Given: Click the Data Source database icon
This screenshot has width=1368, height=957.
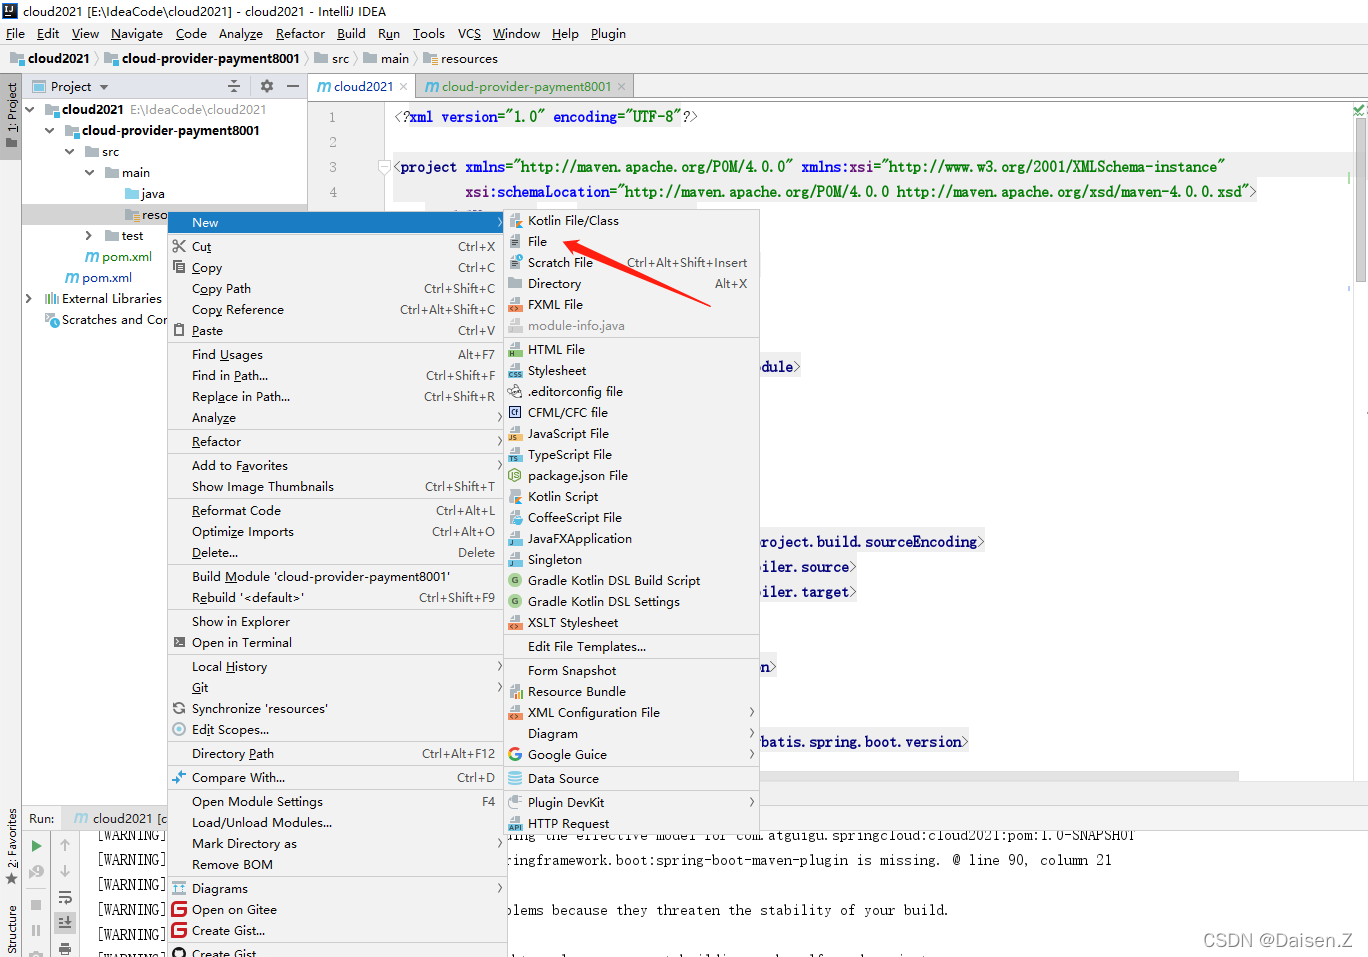Looking at the screenshot, I should click(x=515, y=779).
